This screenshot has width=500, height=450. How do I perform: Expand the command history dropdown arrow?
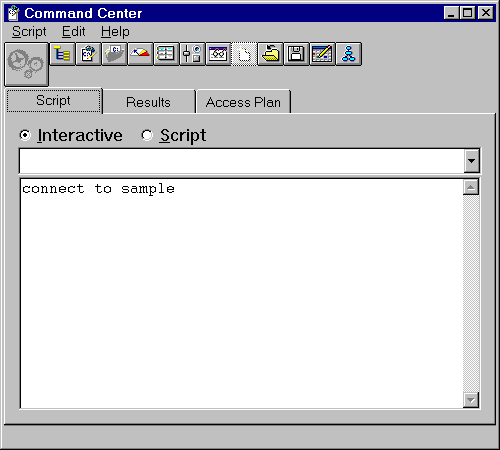tap(471, 161)
